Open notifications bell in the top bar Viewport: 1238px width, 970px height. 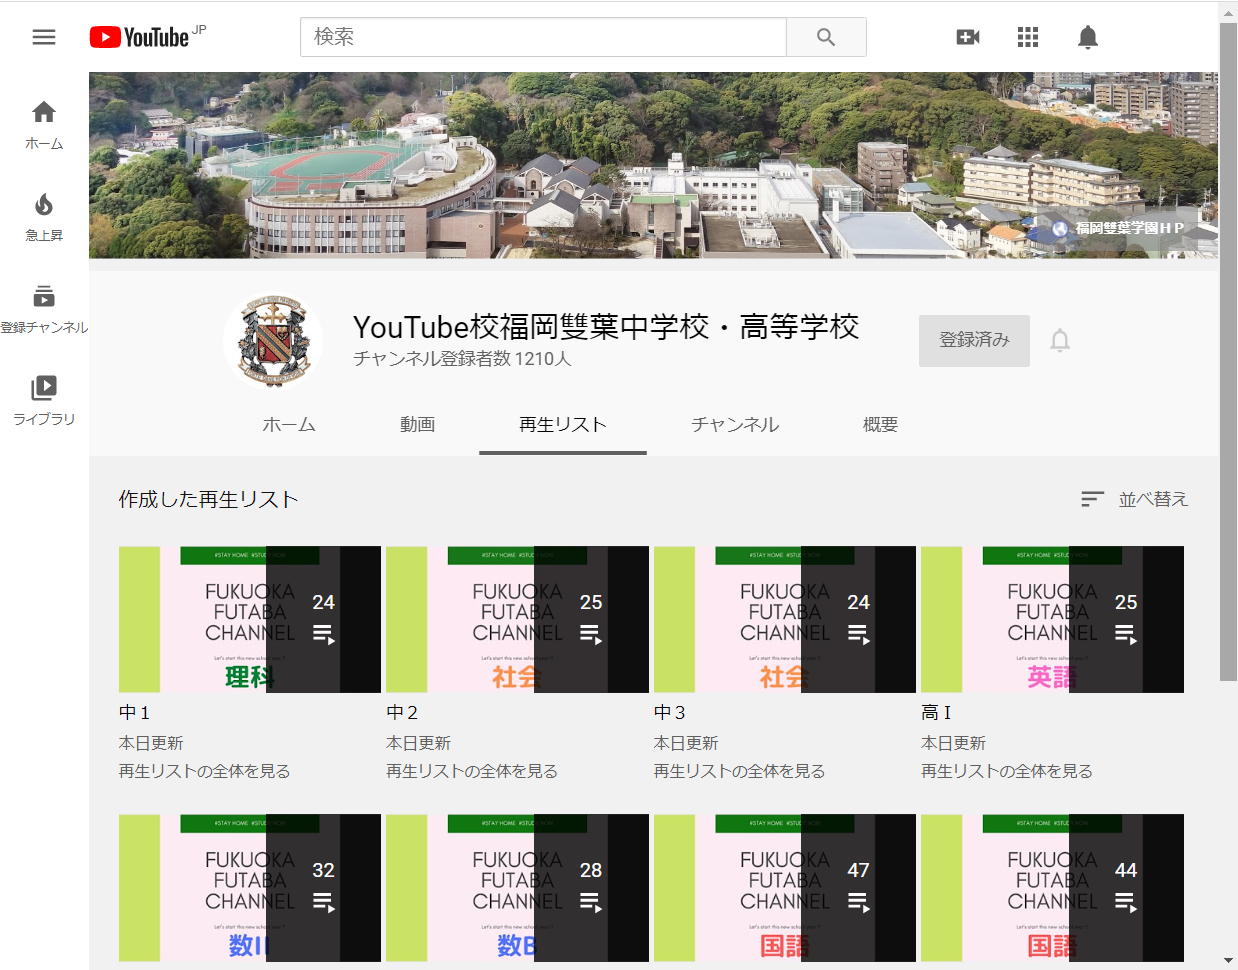(x=1088, y=37)
